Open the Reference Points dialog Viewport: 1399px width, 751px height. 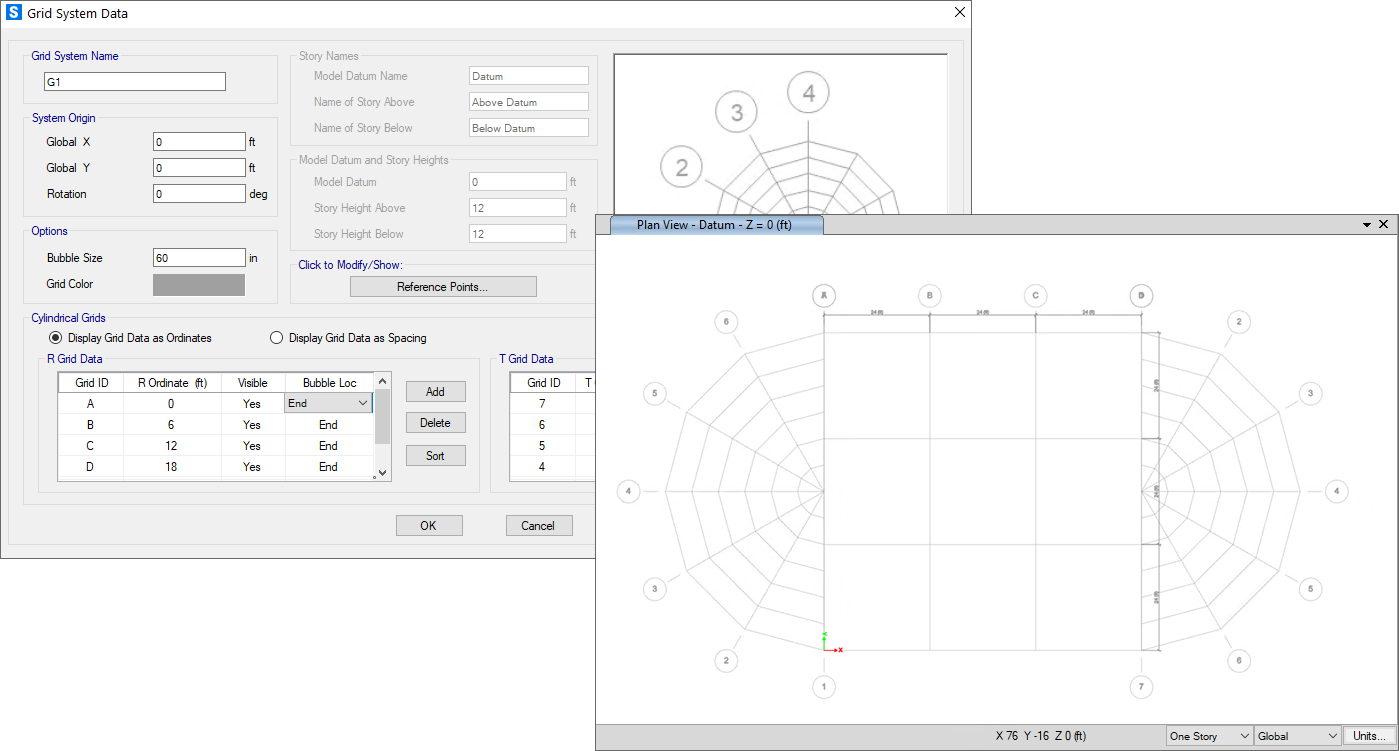pos(443,286)
